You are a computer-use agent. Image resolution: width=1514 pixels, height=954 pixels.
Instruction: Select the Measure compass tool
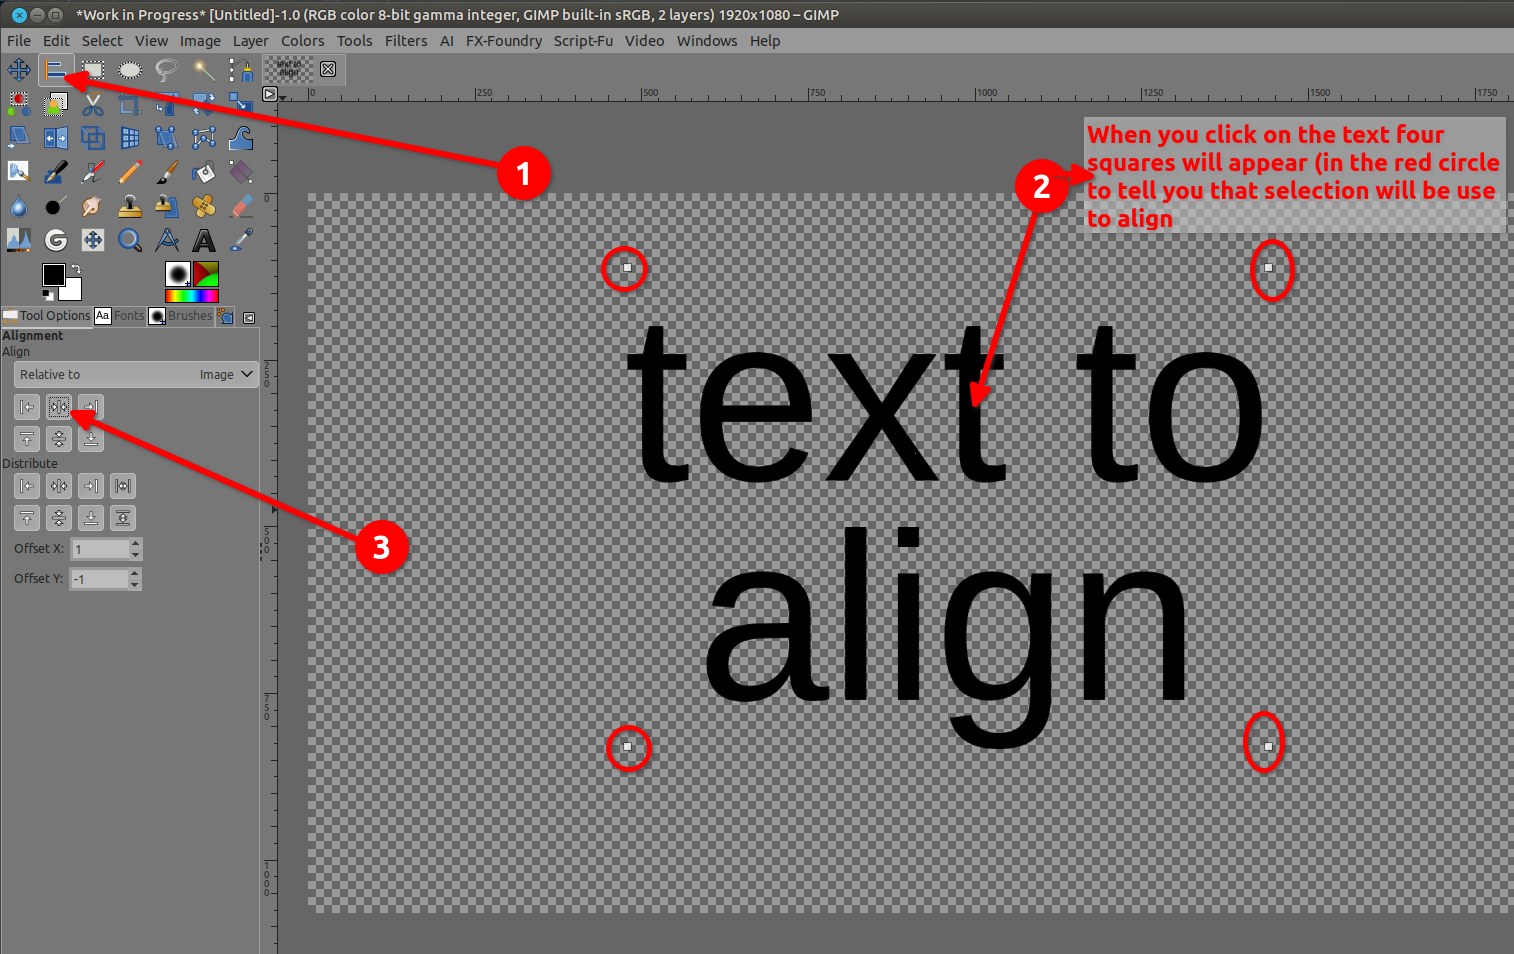coord(167,240)
